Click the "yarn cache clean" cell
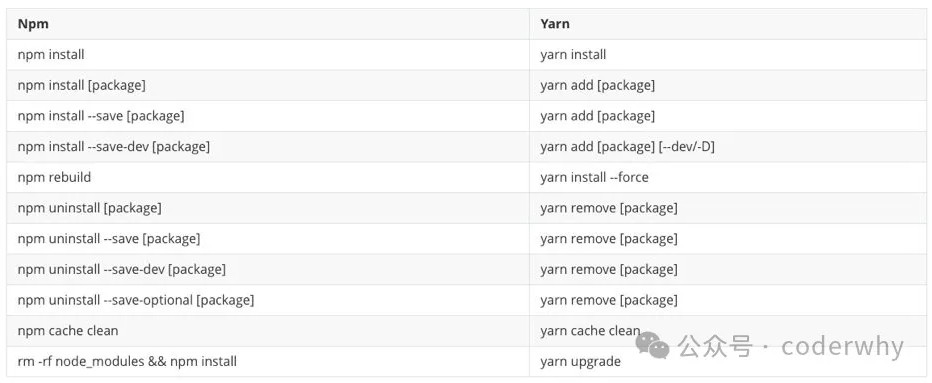Screen dimensions: 932x383 730,331
